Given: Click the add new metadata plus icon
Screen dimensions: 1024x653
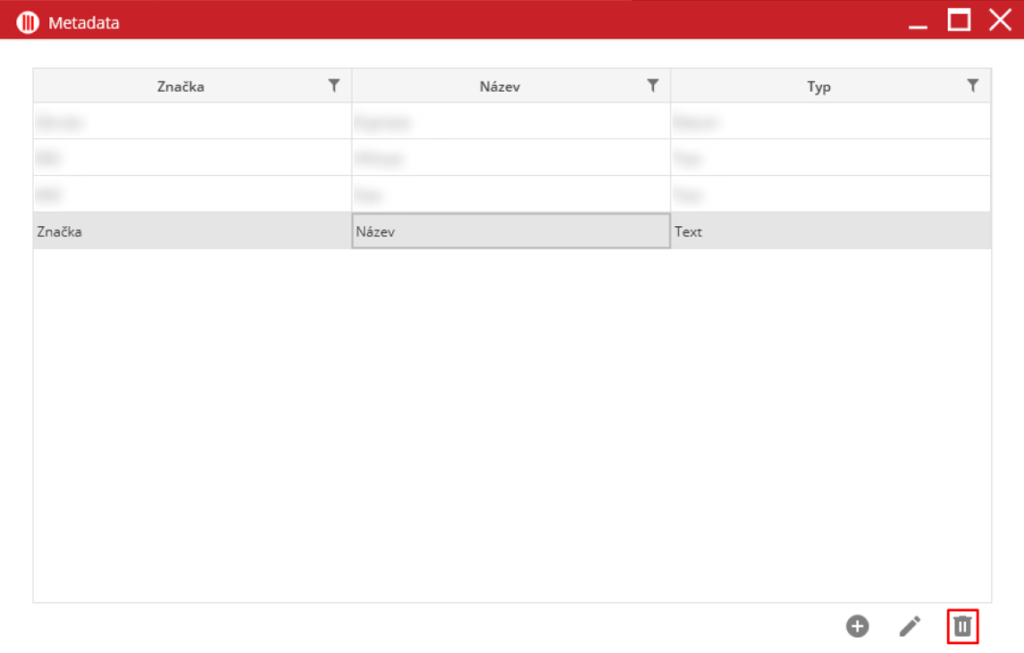Looking at the screenshot, I should [x=857, y=626].
